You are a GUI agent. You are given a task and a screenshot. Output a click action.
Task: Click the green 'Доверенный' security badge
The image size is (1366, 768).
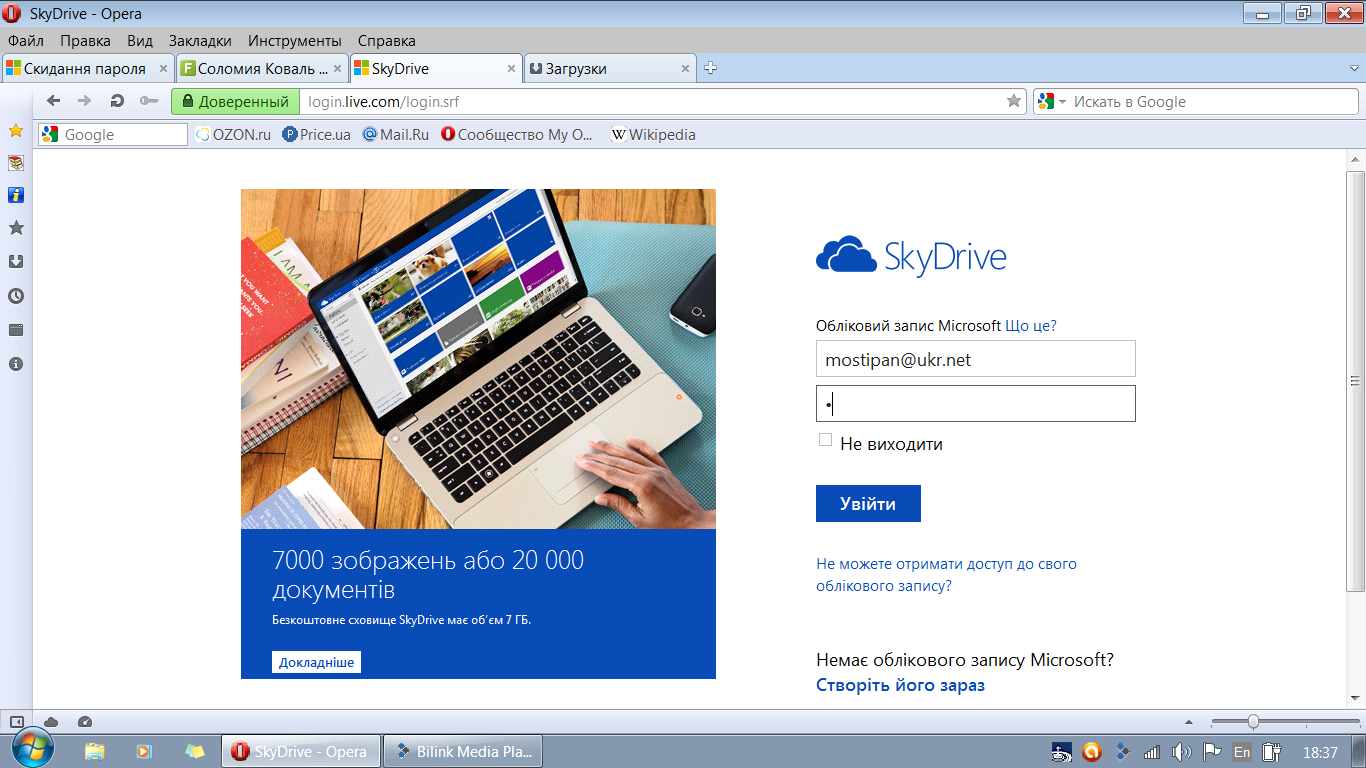pyautogui.click(x=235, y=101)
